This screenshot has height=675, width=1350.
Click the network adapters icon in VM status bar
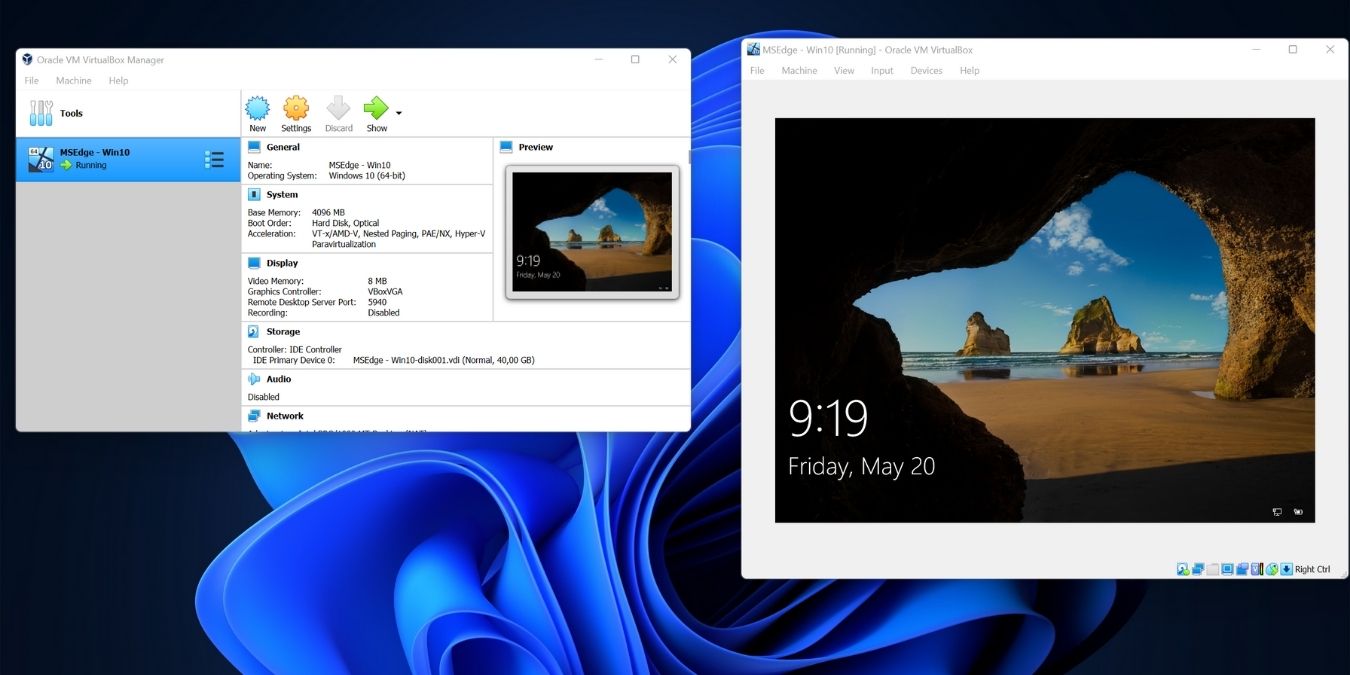(1197, 568)
